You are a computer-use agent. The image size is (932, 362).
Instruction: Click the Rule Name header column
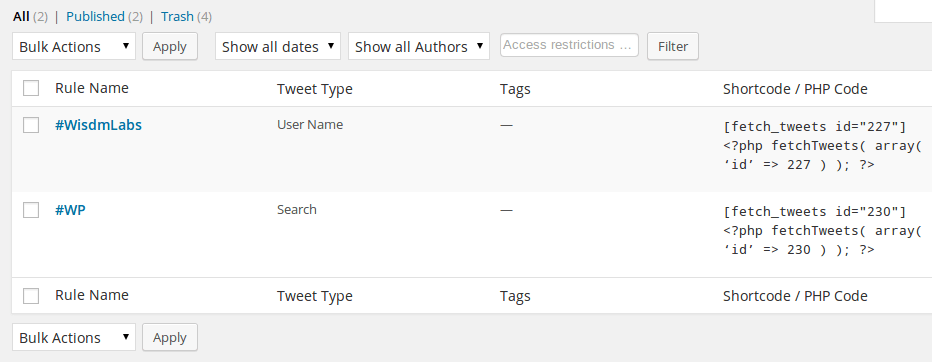click(92, 88)
